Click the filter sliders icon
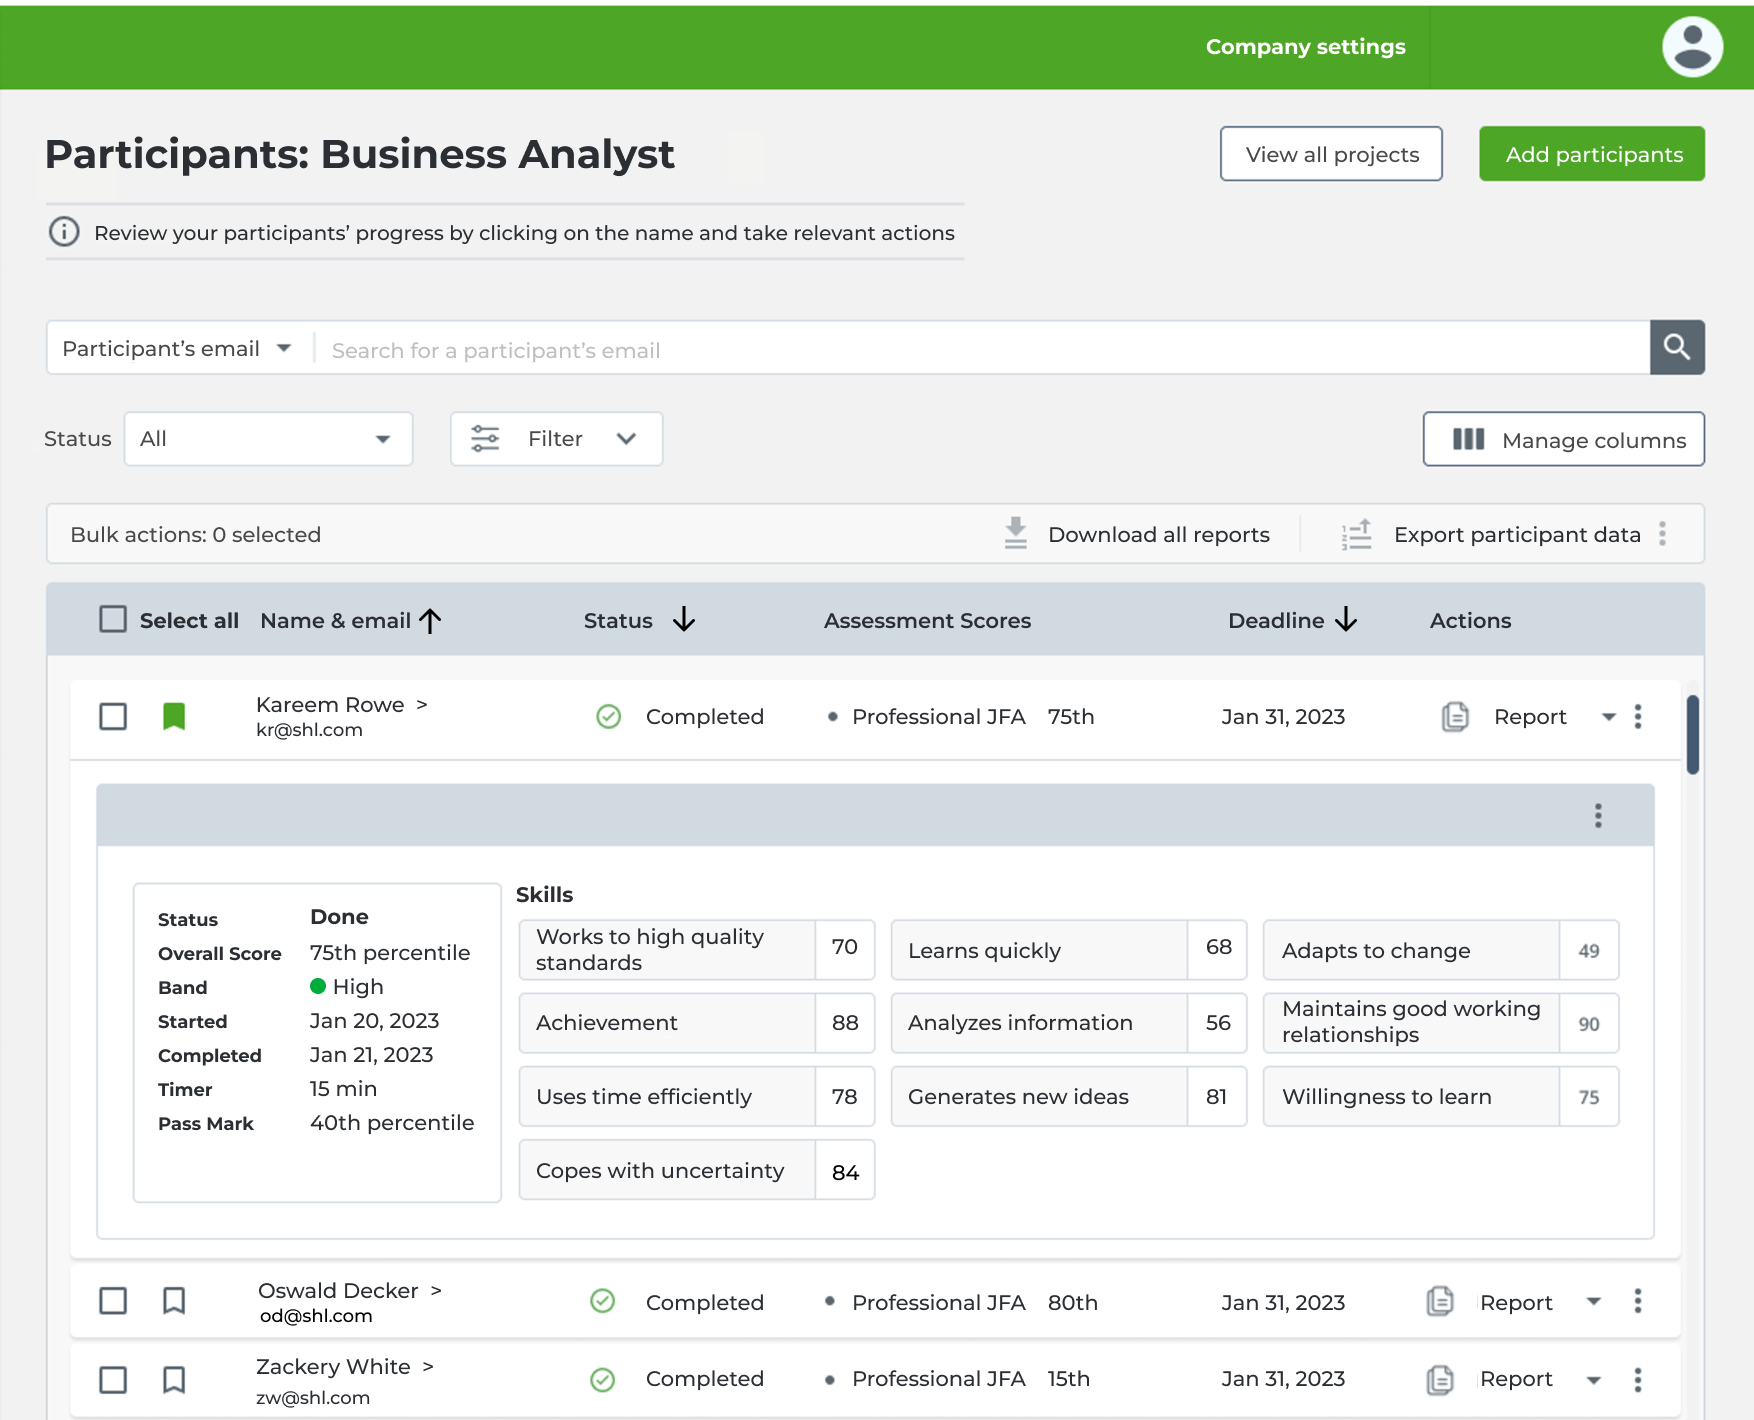 (486, 438)
